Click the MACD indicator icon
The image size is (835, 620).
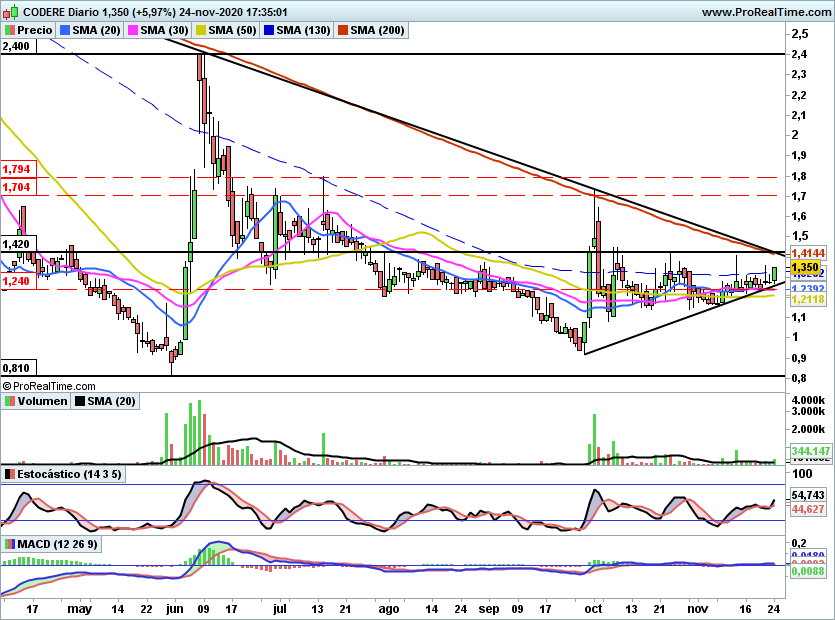(10, 544)
